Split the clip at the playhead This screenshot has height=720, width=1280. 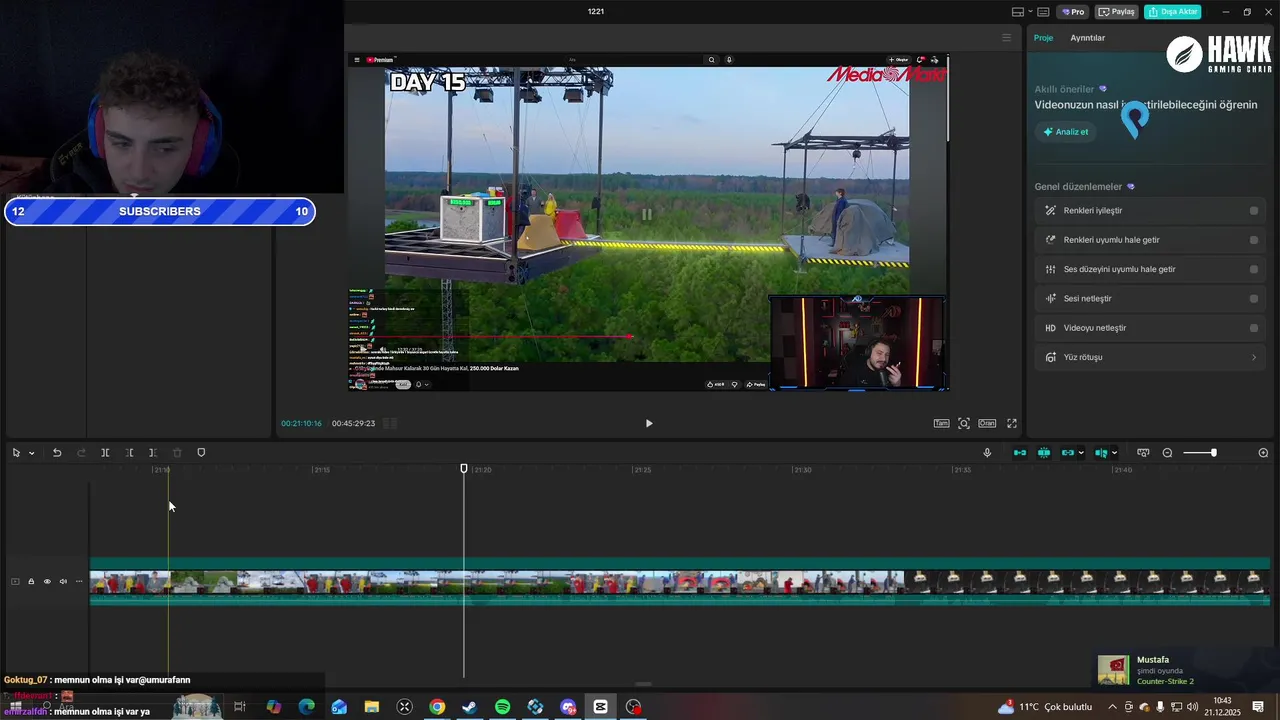[105, 453]
